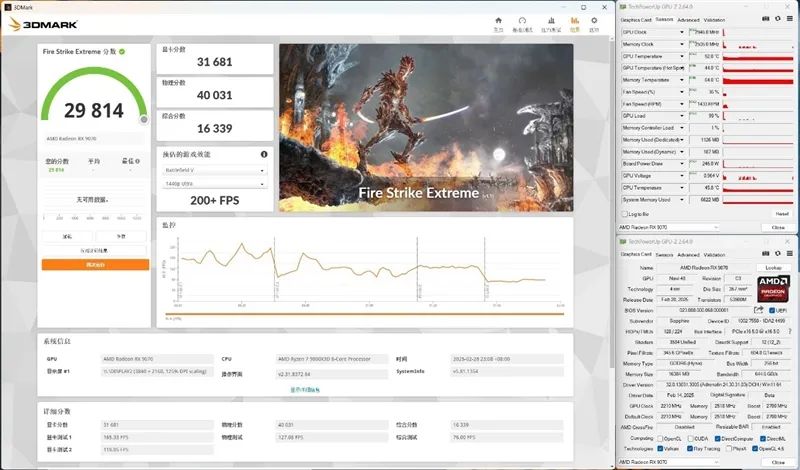Toggle the Vulkan checkbox
The image size is (800, 470).
660,449
